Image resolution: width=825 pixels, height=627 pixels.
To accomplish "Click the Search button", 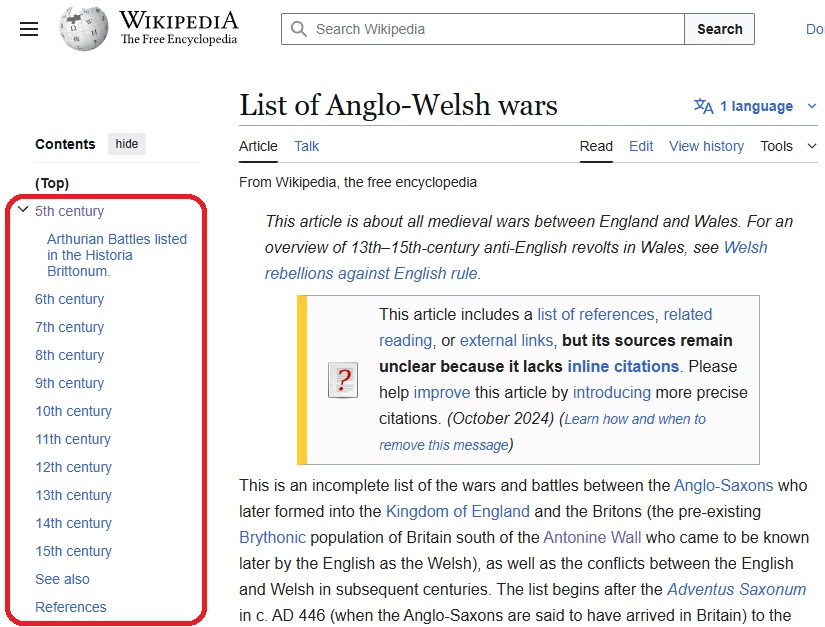I will pyautogui.click(x=719, y=29).
